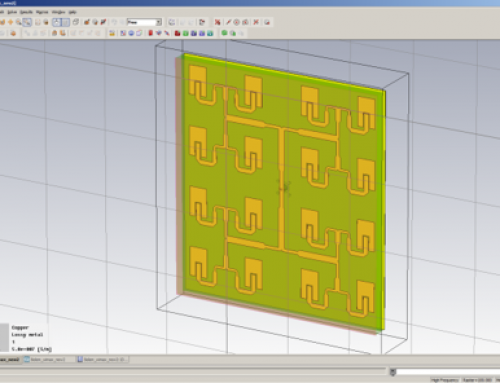Select the red pick-point pencil tool

coord(228,22)
